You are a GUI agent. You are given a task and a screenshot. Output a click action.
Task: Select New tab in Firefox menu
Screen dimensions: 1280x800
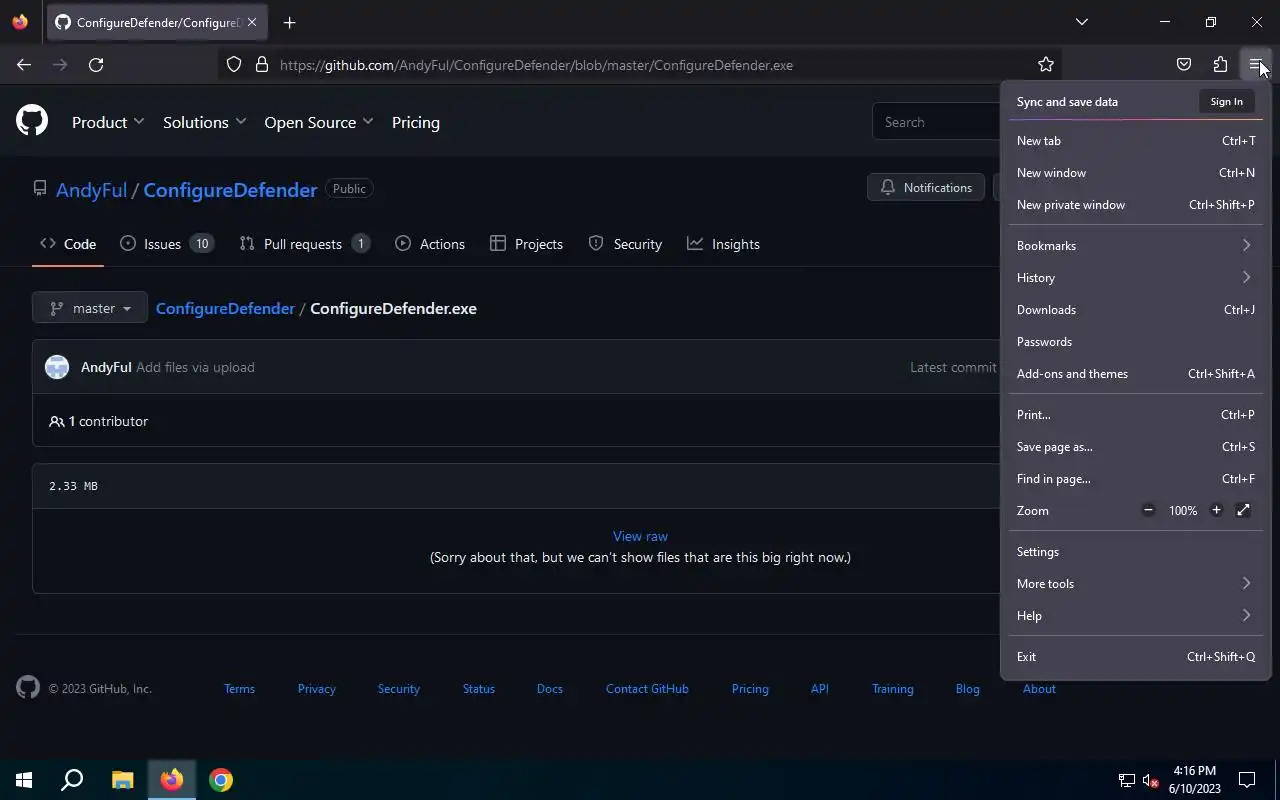(x=1135, y=141)
